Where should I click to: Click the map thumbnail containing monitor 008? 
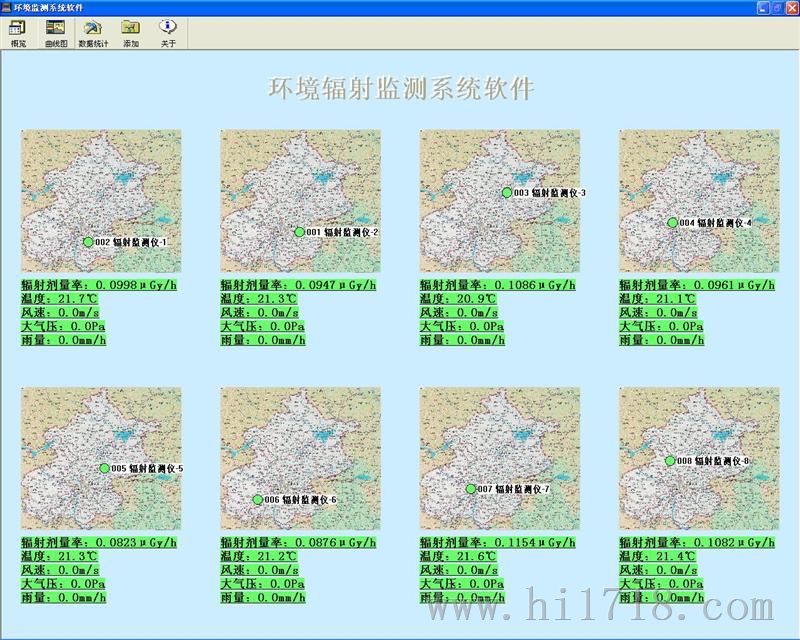(699, 458)
